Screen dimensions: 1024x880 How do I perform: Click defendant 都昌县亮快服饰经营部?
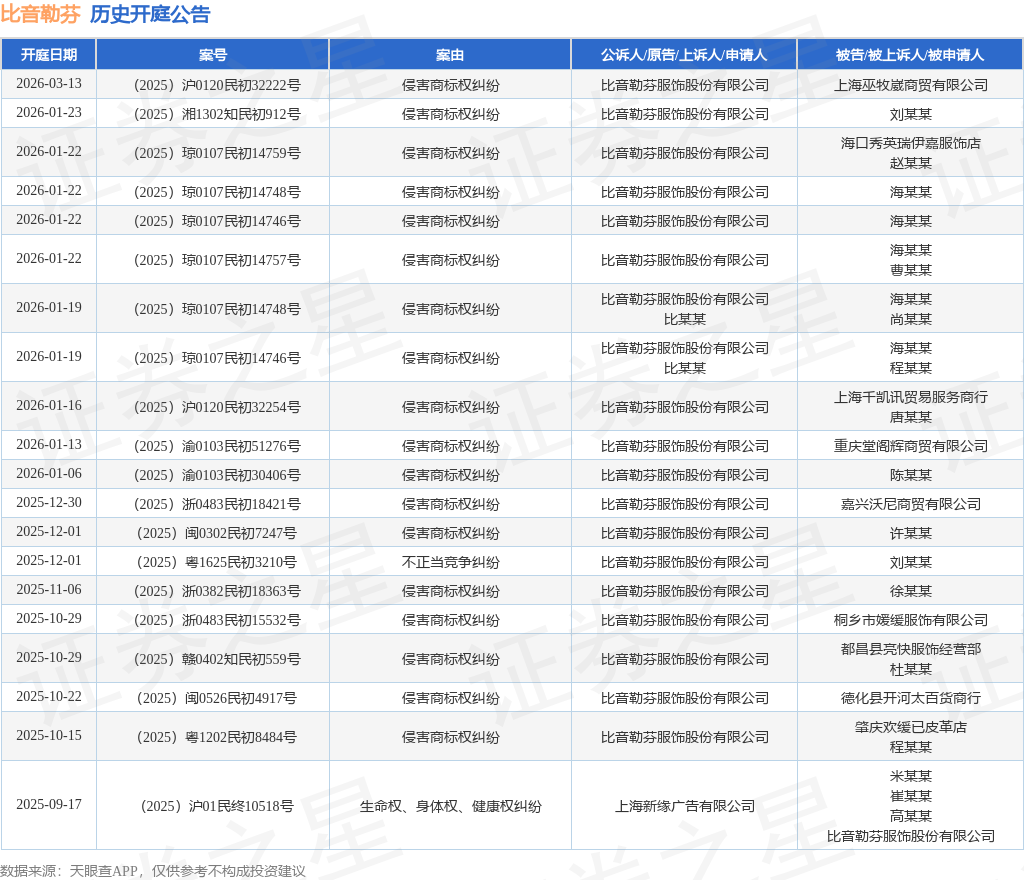910,649
